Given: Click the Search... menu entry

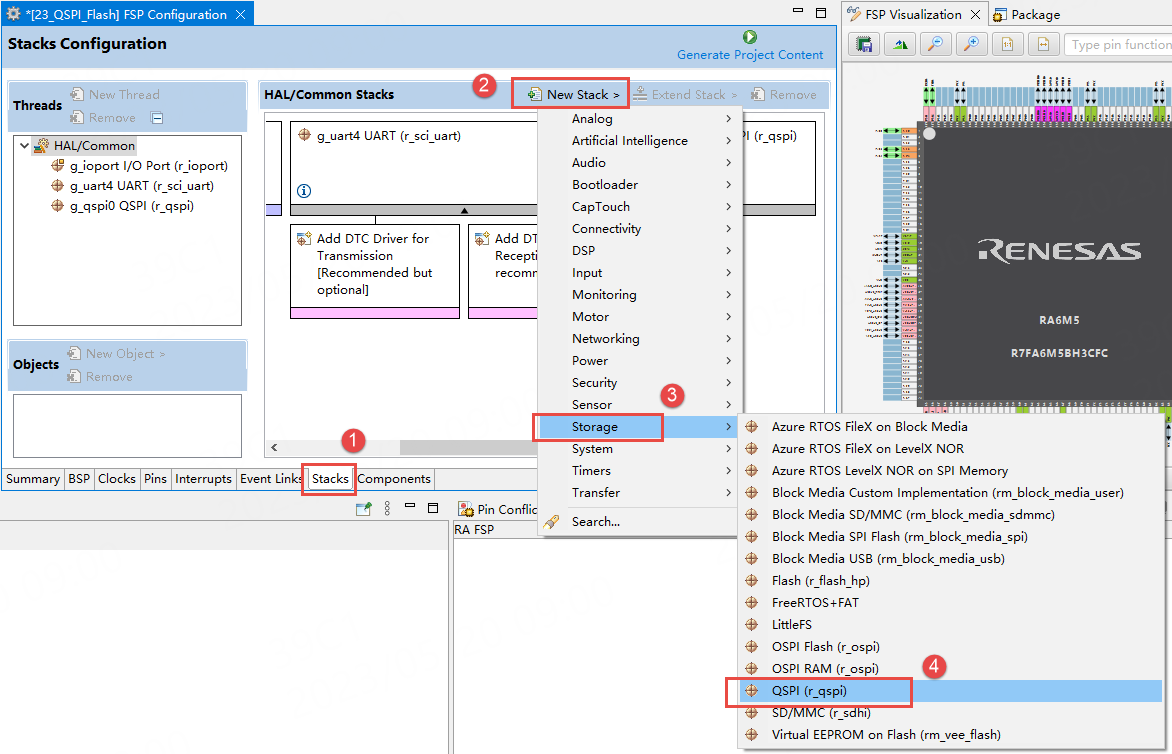Looking at the screenshot, I should pyautogui.click(x=595, y=521).
